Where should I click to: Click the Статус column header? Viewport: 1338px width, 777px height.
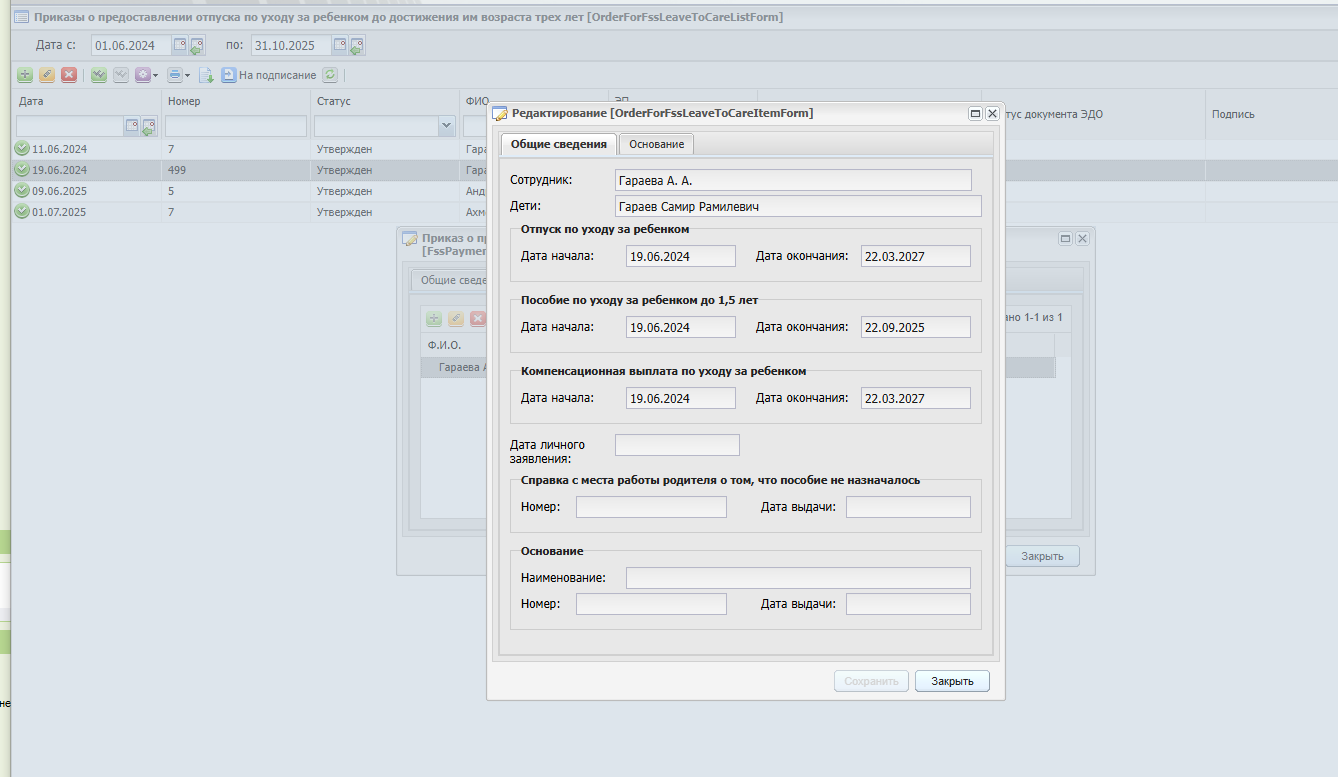click(384, 101)
